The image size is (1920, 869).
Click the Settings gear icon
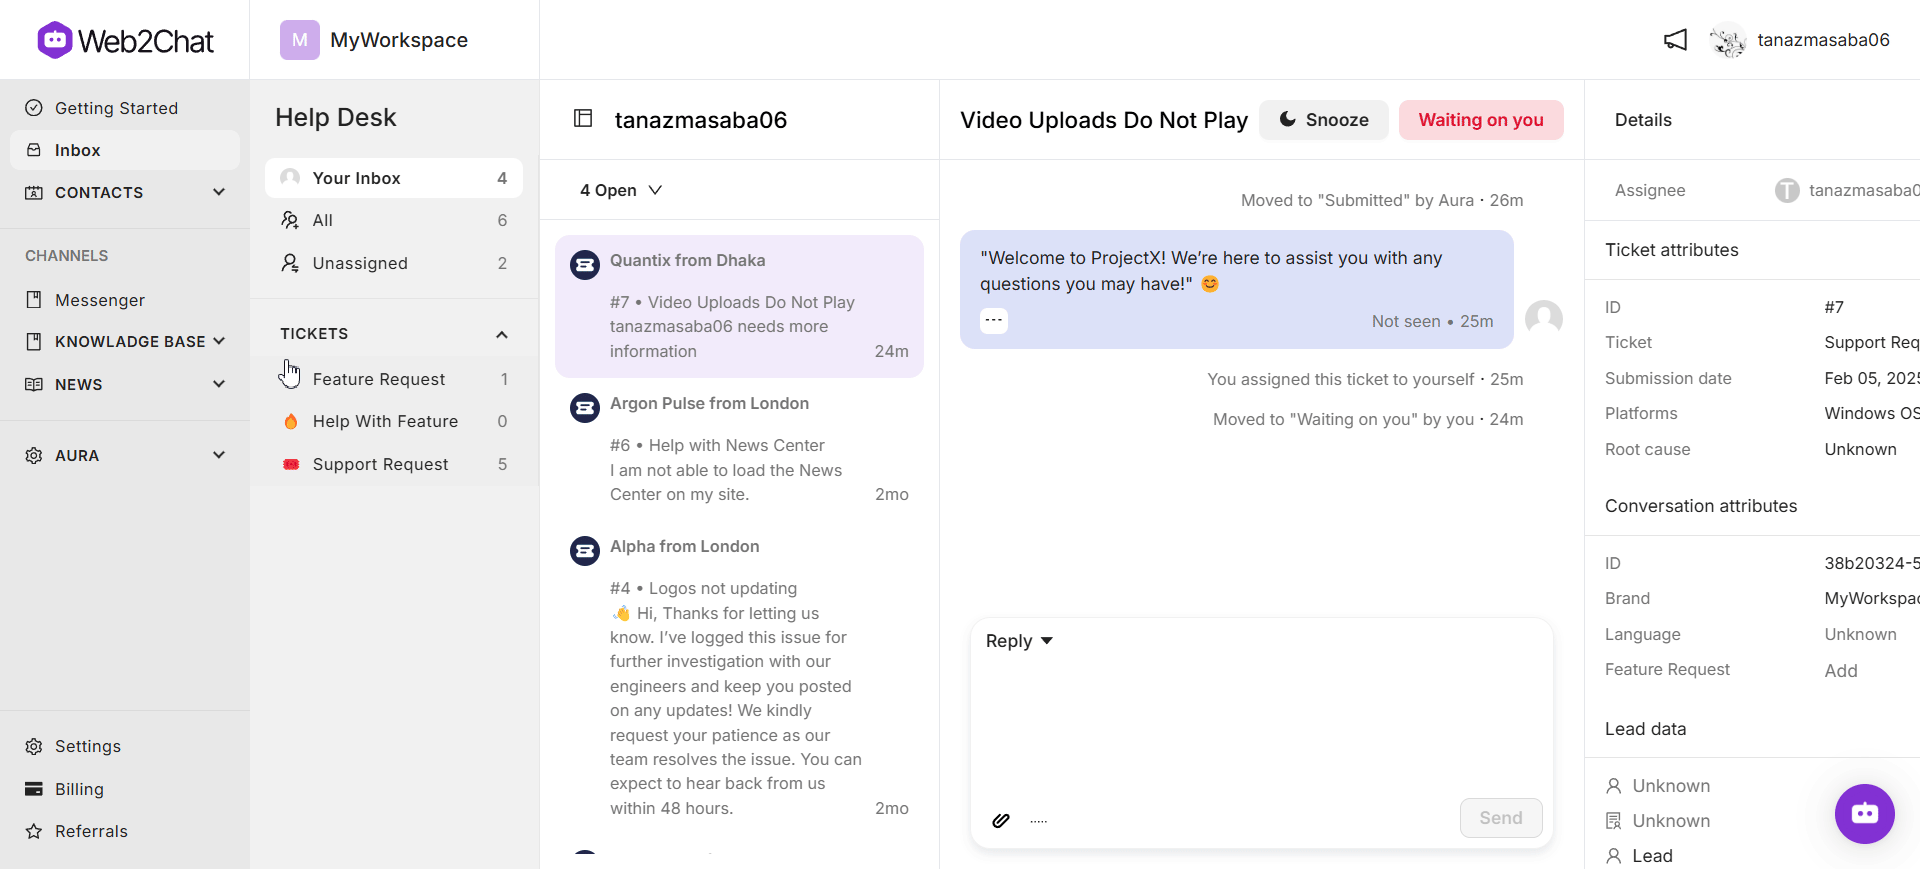click(x=34, y=747)
